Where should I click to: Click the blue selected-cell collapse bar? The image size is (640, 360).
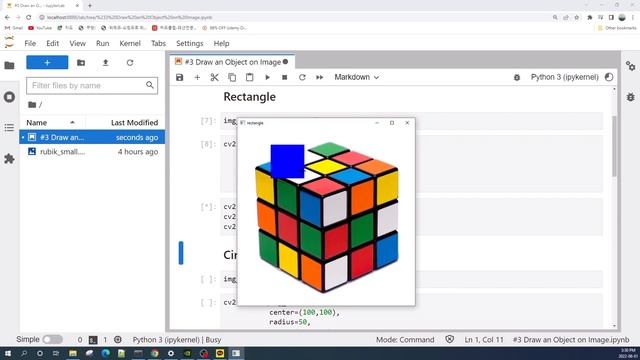click(x=181, y=253)
